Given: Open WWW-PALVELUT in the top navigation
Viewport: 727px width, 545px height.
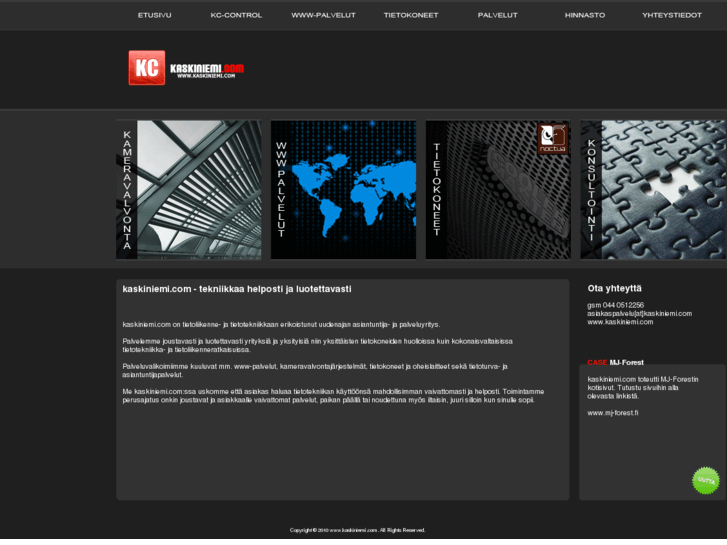Looking at the screenshot, I should point(323,15).
